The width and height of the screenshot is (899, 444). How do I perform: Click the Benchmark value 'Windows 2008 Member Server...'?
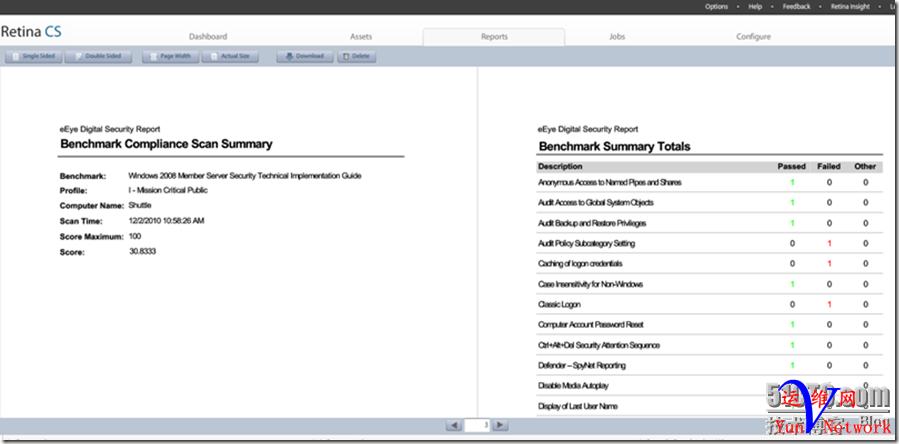[245, 176]
